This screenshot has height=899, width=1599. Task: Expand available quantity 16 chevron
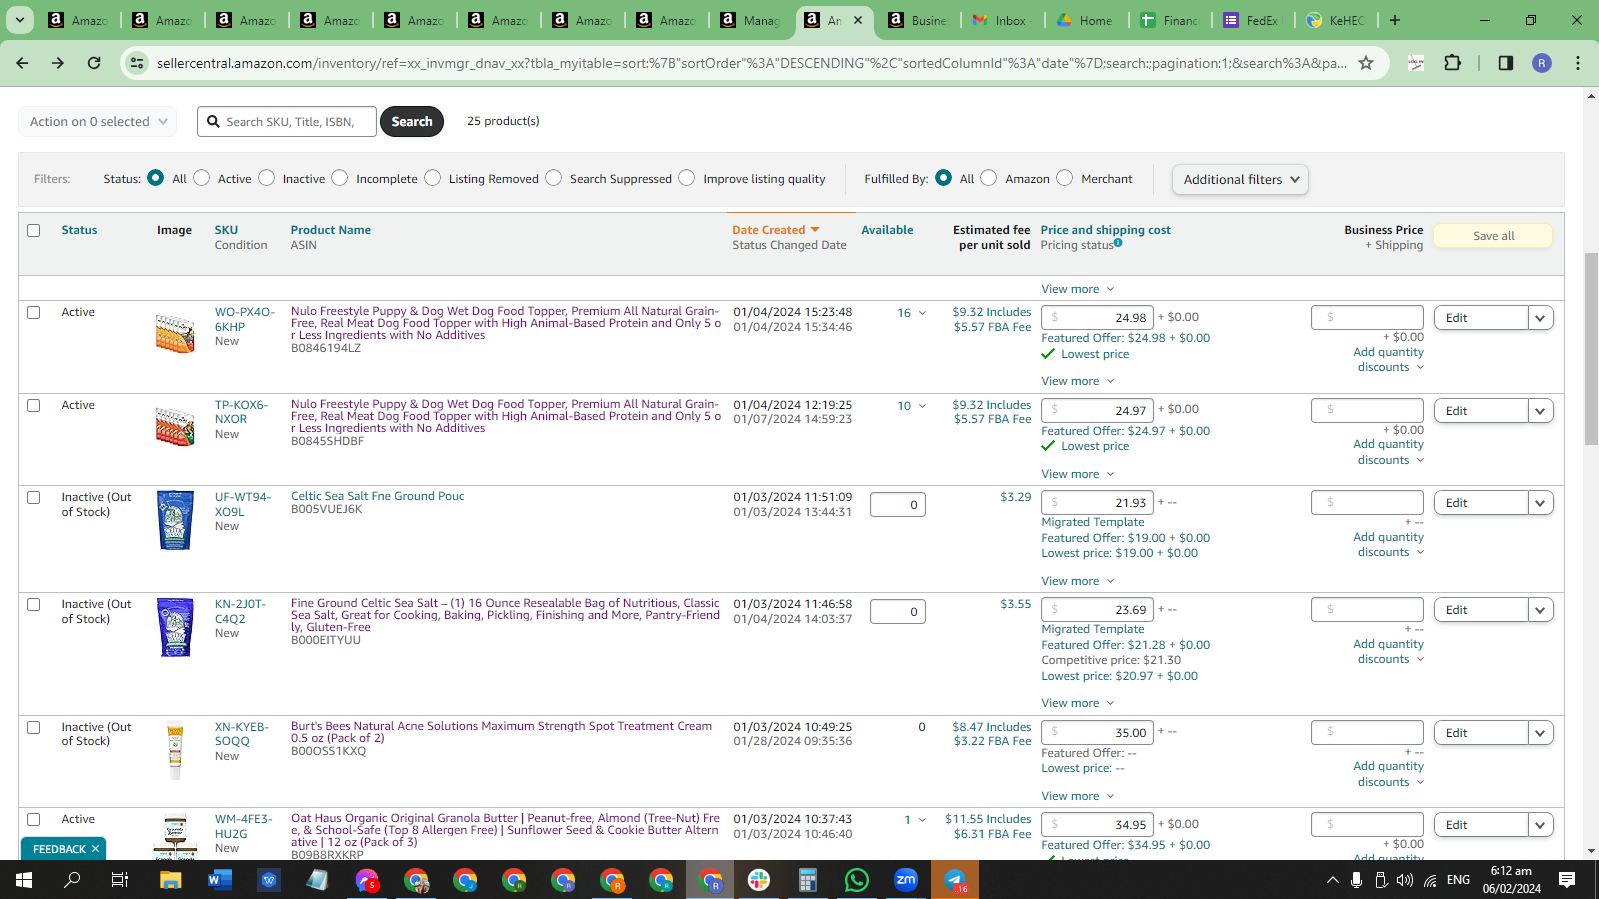[x=922, y=313]
